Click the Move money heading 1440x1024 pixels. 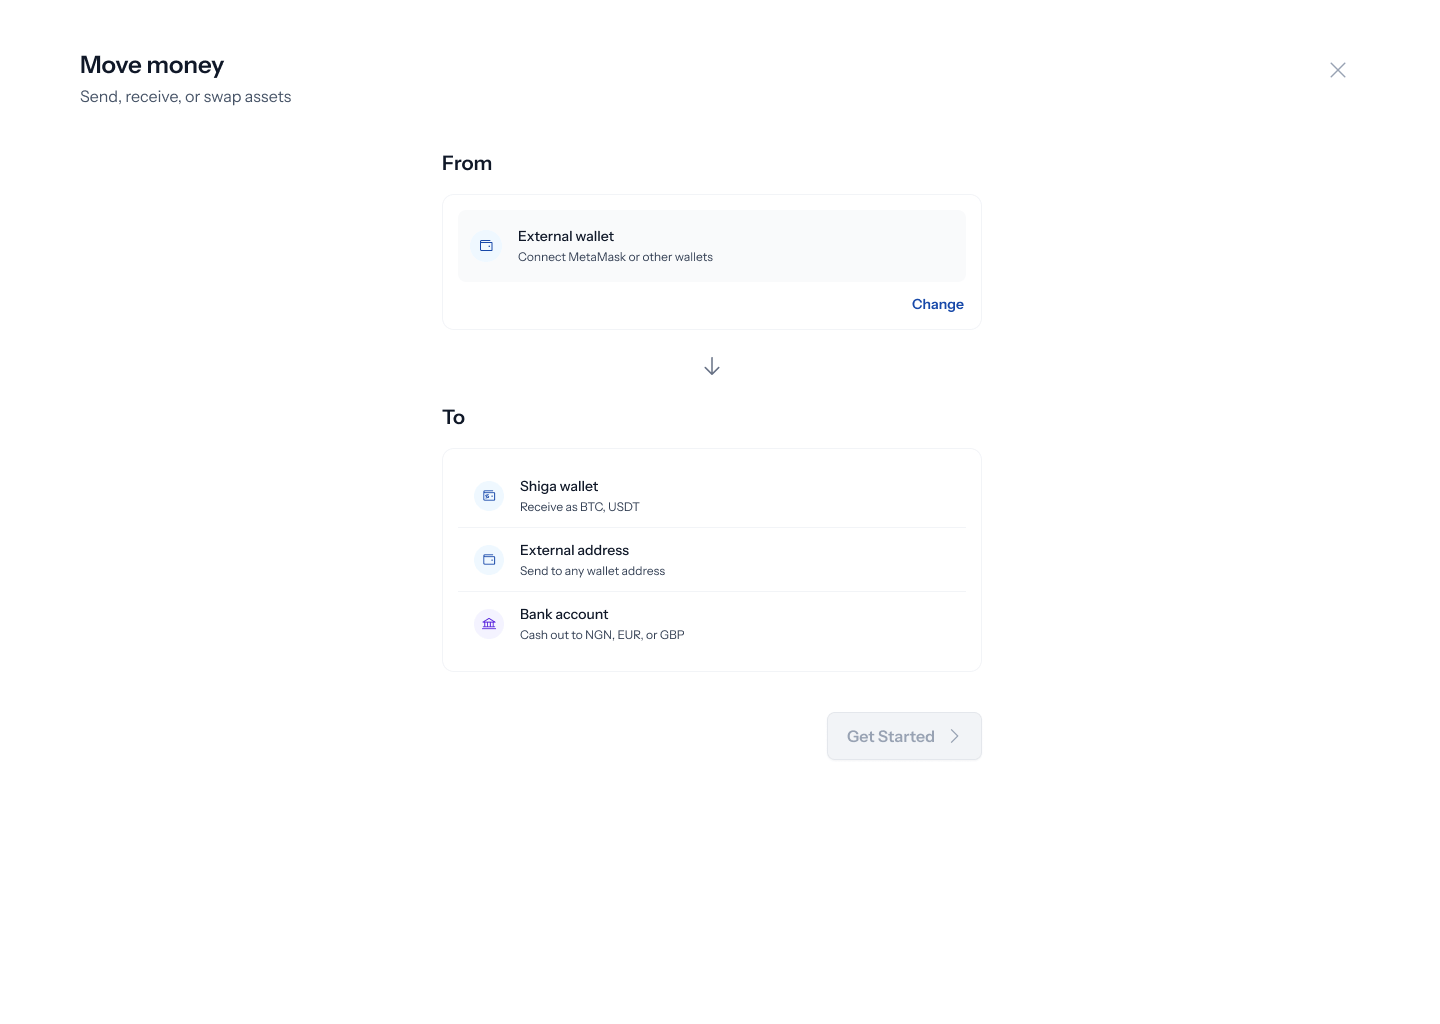pos(152,65)
